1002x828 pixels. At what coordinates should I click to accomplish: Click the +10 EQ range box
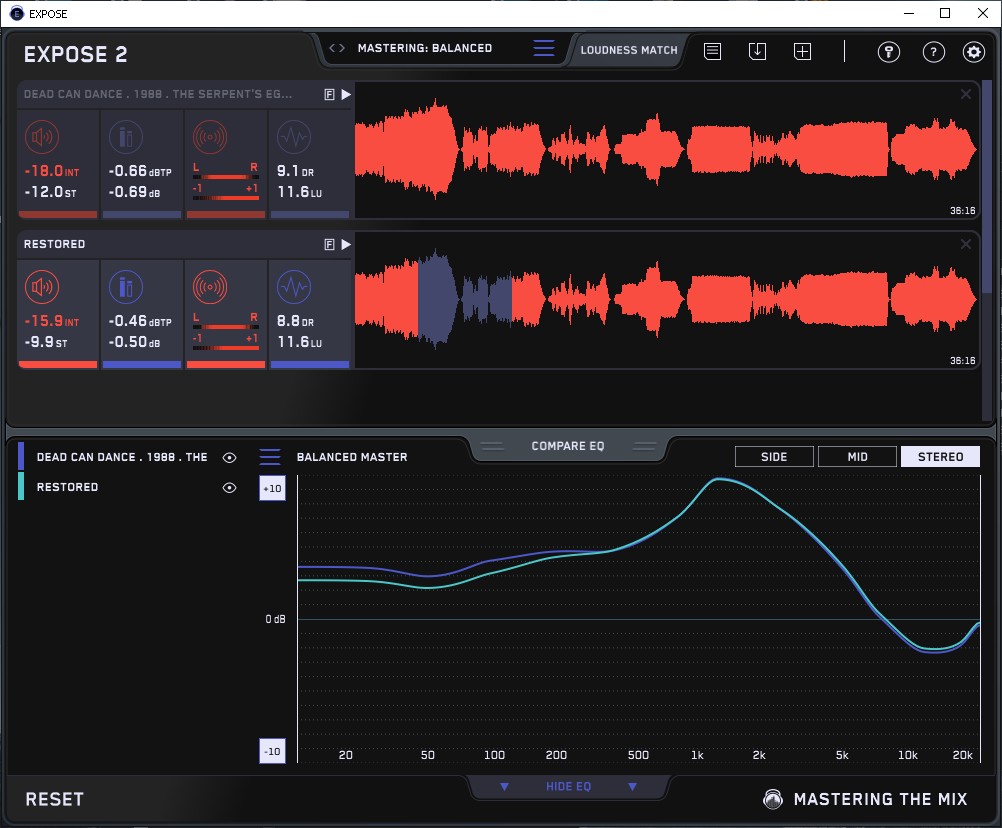(x=272, y=489)
